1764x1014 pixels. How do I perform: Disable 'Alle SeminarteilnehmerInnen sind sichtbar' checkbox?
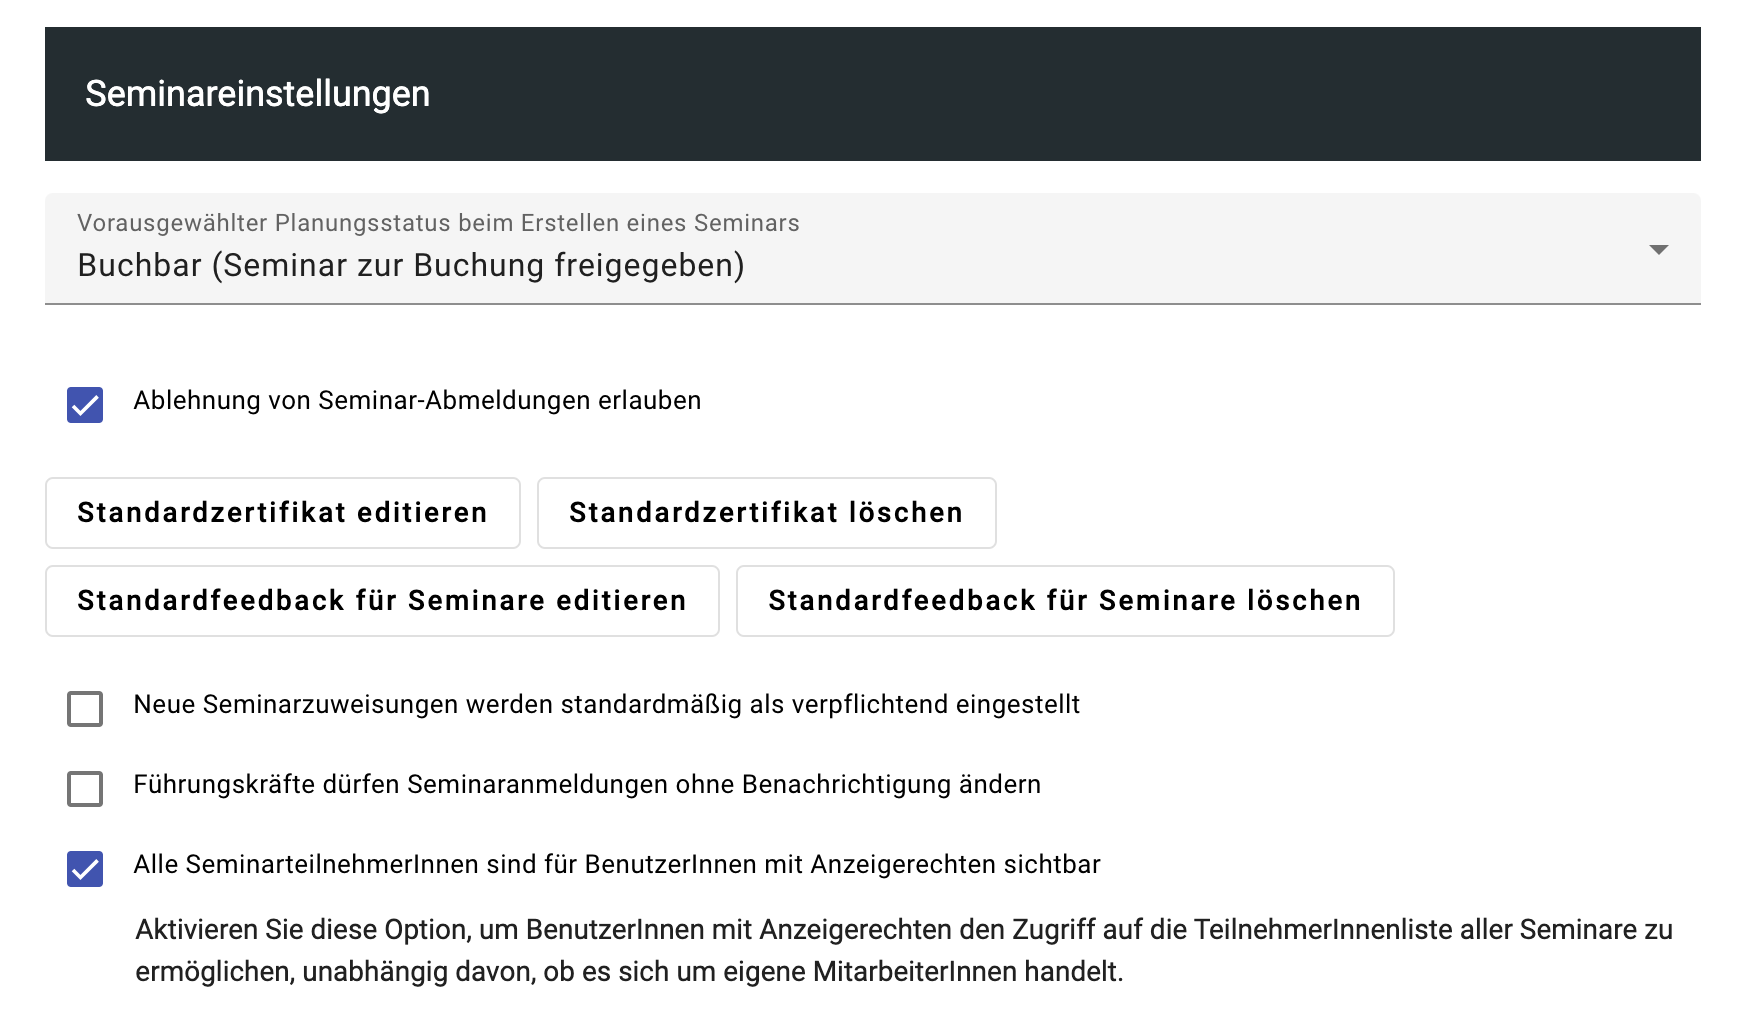tap(85, 869)
